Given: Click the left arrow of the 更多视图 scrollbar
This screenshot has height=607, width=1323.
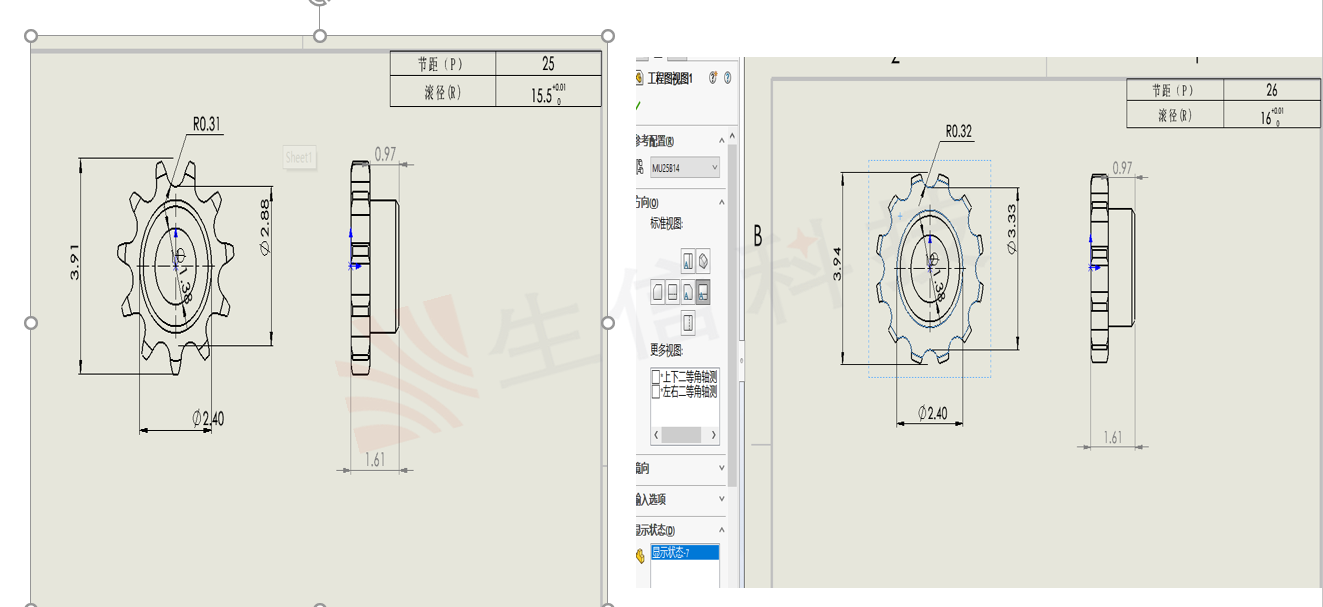Looking at the screenshot, I should 656,435.
